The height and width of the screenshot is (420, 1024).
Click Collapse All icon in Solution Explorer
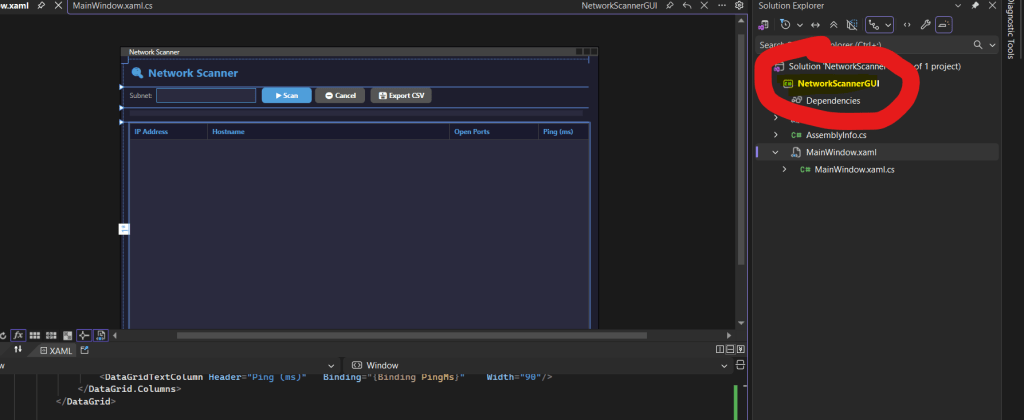[x=835, y=24]
